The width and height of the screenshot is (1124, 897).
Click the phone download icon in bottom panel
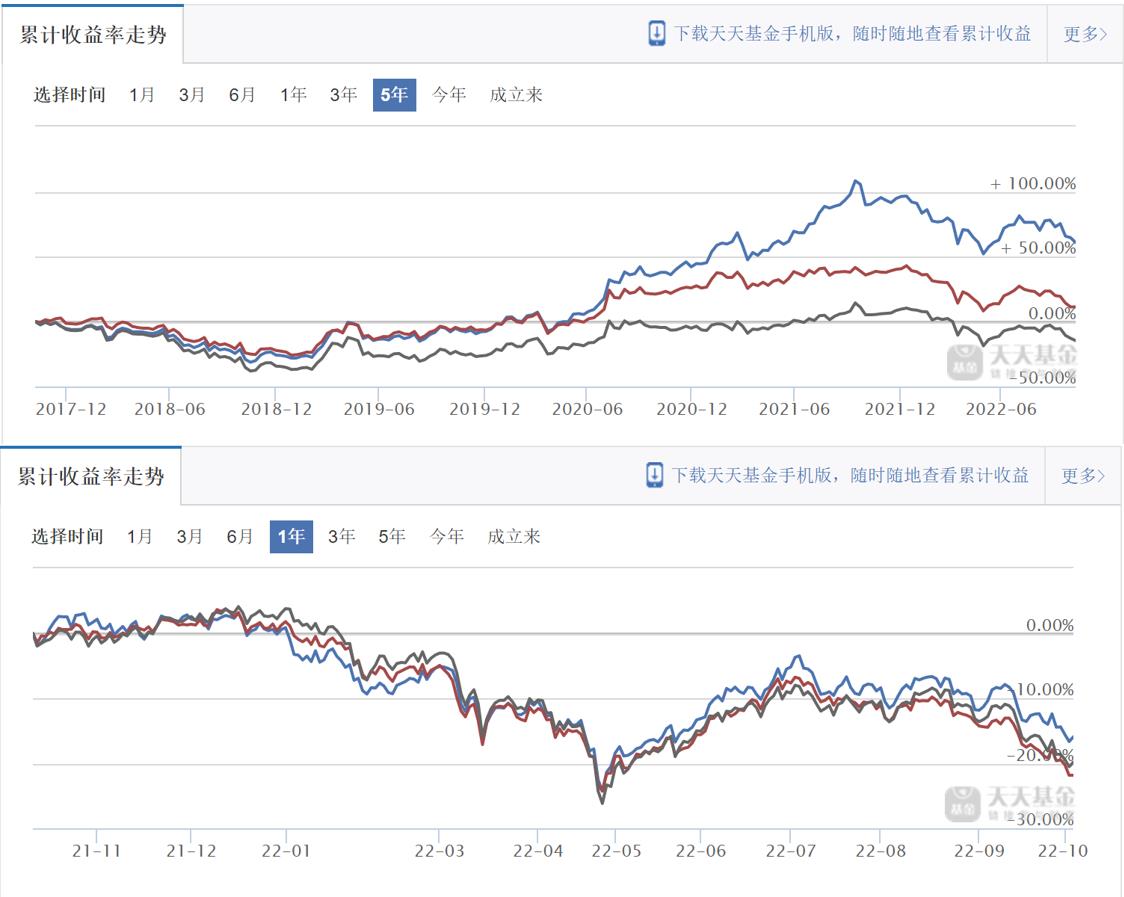point(655,475)
